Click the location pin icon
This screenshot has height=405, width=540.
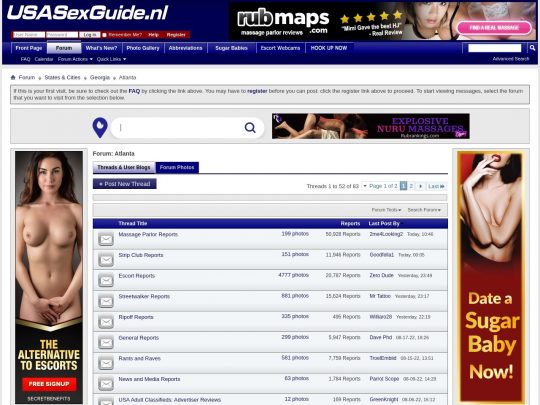point(100,128)
